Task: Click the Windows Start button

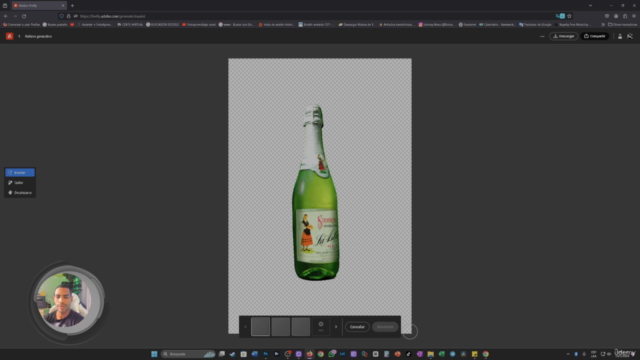Action: coord(154,354)
